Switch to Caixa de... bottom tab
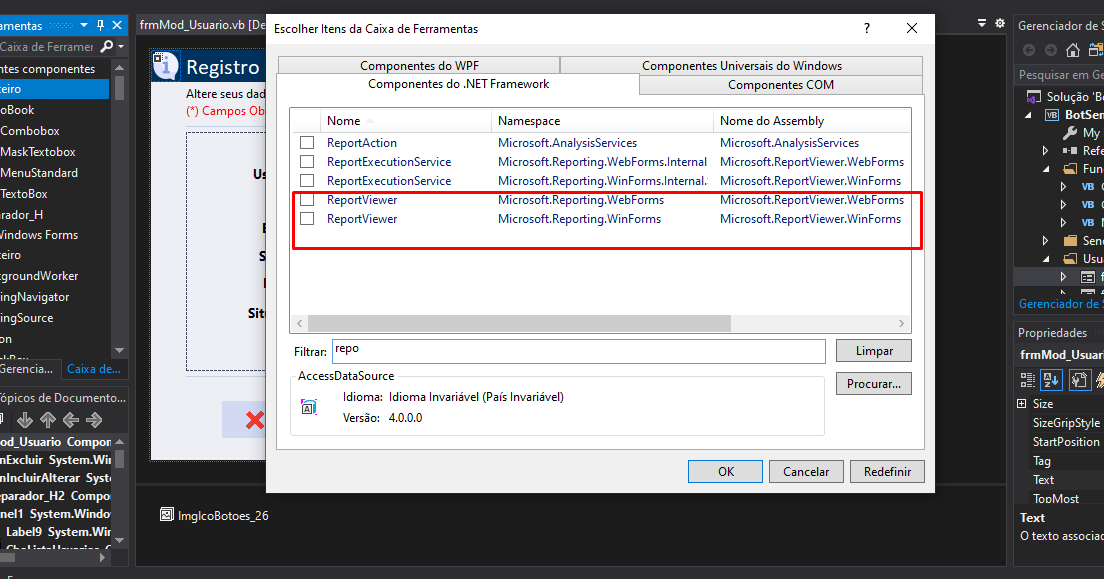 [x=94, y=368]
